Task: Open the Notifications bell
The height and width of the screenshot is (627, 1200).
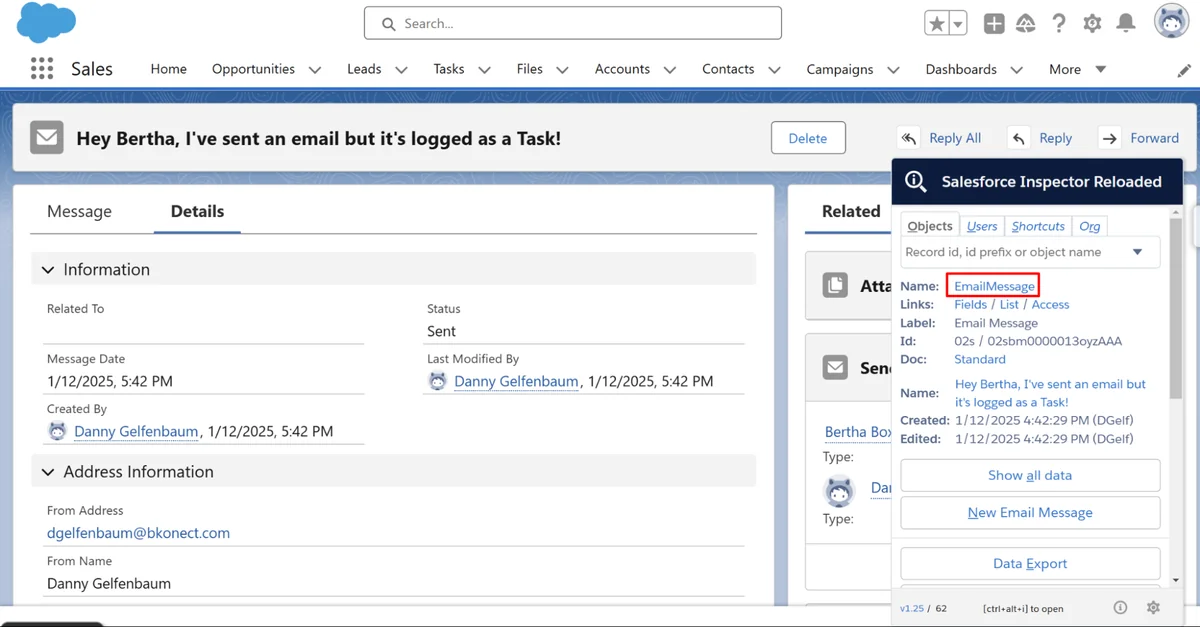Action: tap(1126, 23)
